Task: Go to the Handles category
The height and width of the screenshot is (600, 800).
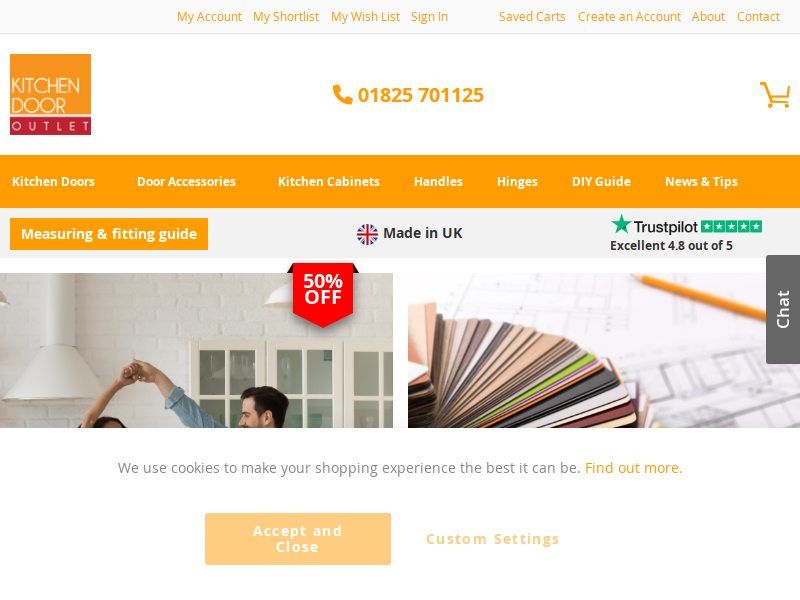Action: (x=438, y=182)
